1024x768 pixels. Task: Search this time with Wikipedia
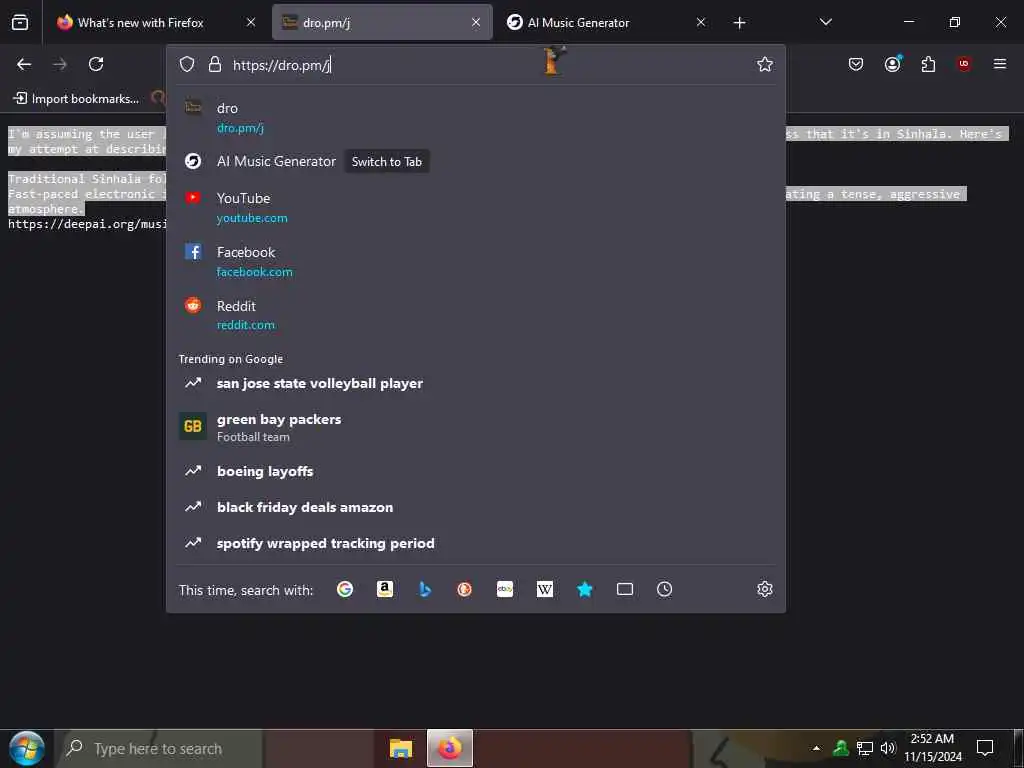[x=545, y=589]
